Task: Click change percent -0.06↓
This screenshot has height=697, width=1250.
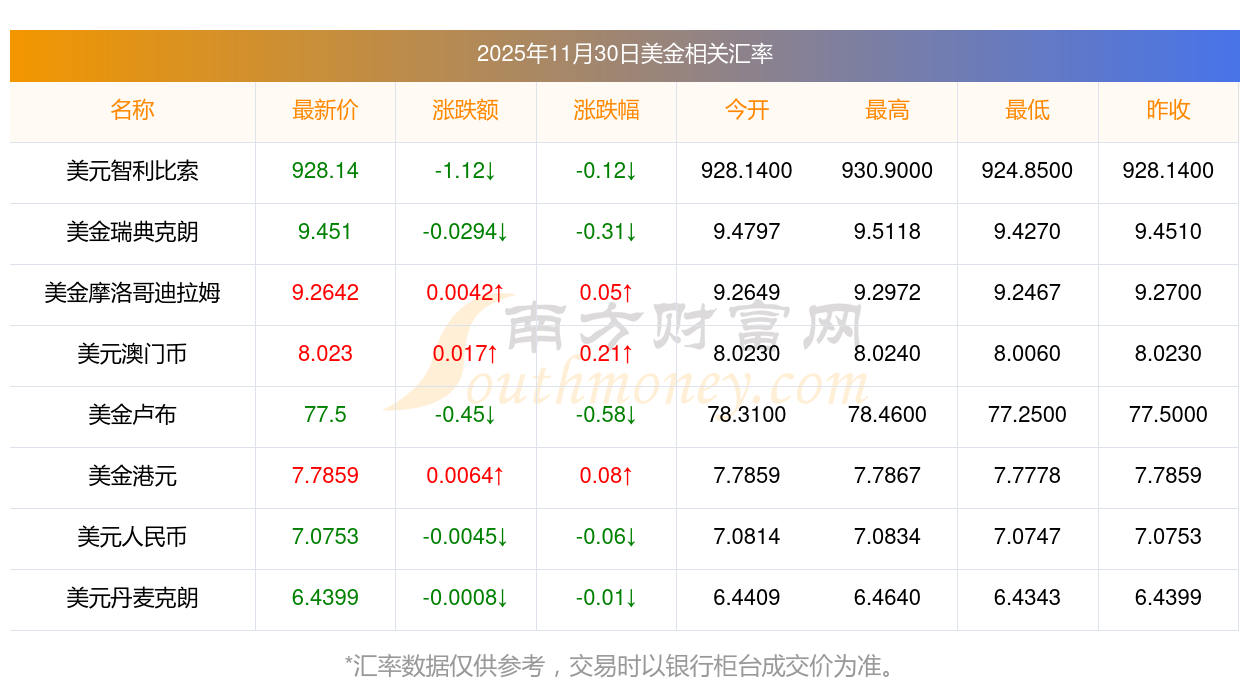Action: tap(606, 537)
